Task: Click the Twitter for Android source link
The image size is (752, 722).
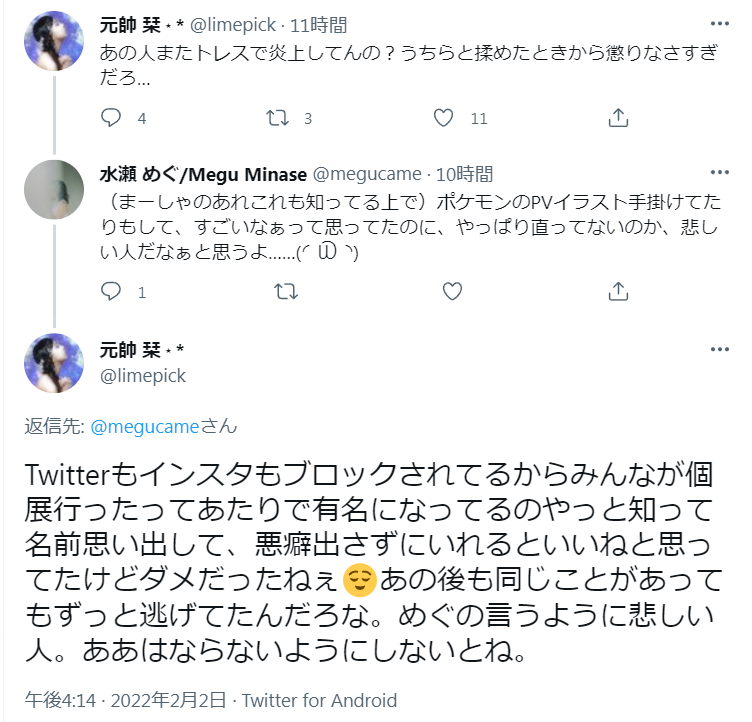Action: [319, 700]
